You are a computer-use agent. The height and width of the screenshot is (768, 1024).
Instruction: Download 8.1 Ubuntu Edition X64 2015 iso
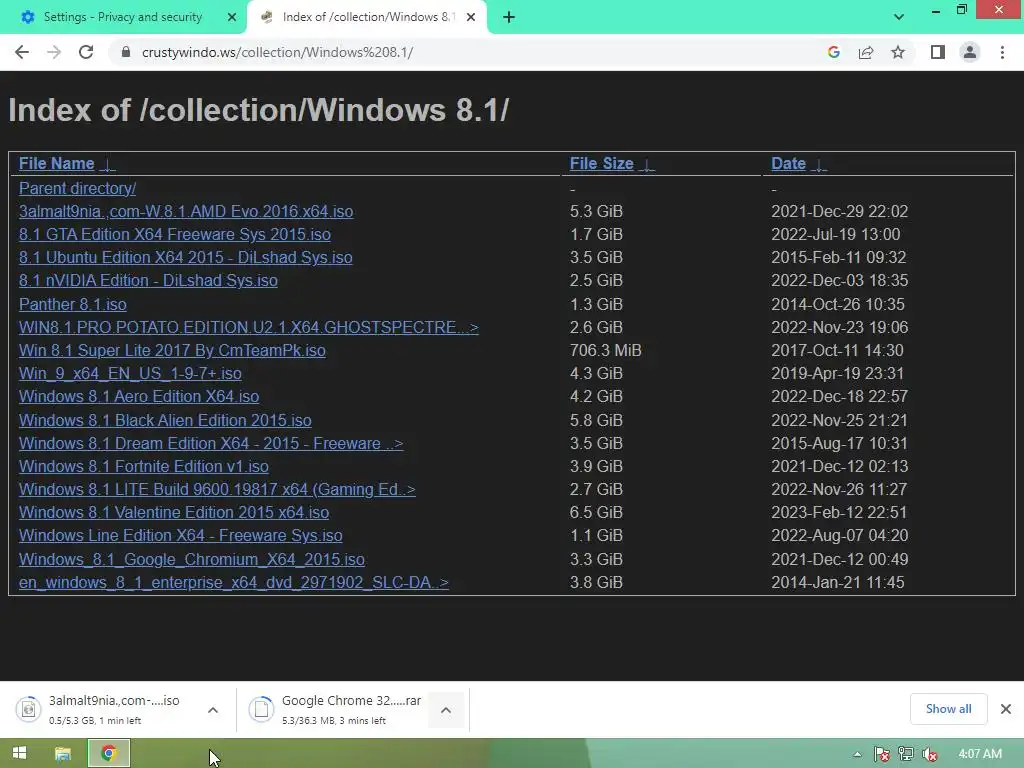click(x=185, y=257)
